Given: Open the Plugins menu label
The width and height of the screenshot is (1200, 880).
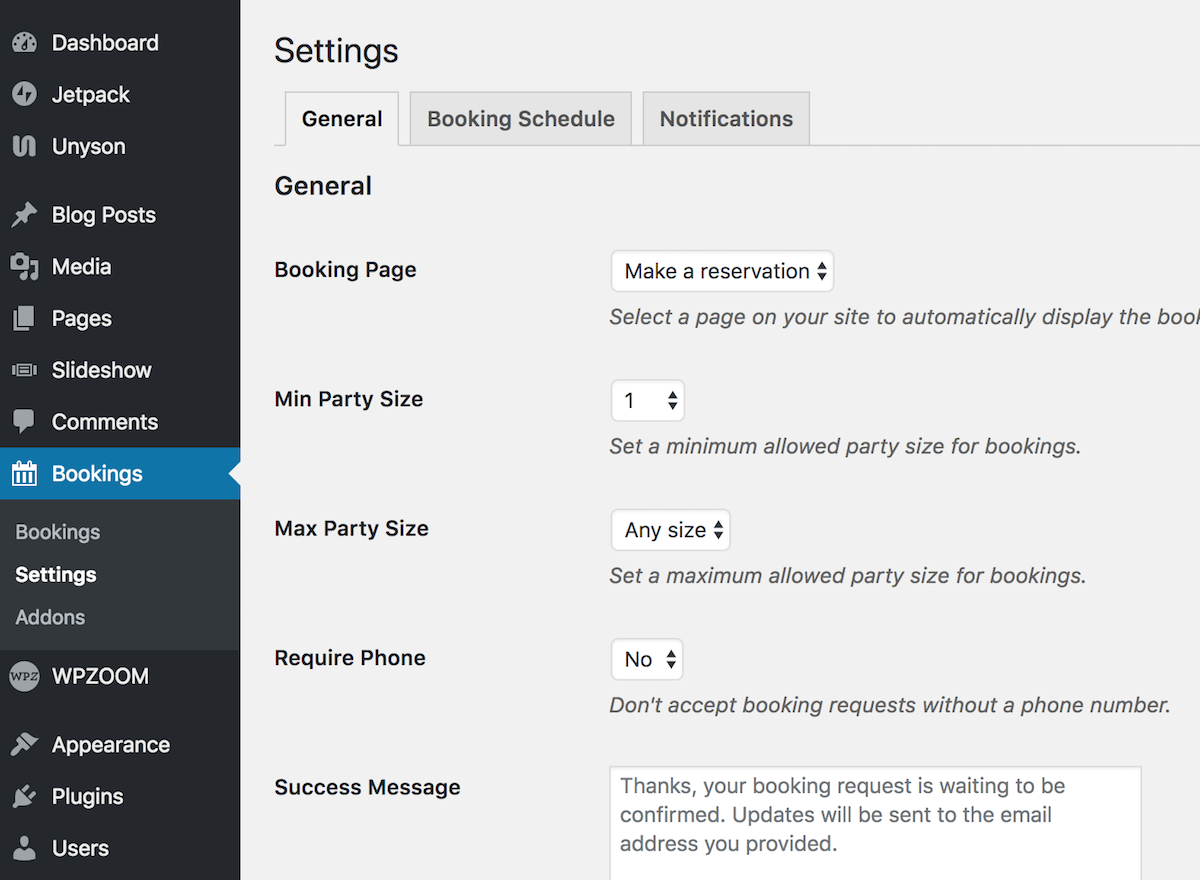Looking at the screenshot, I should tap(88, 797).
